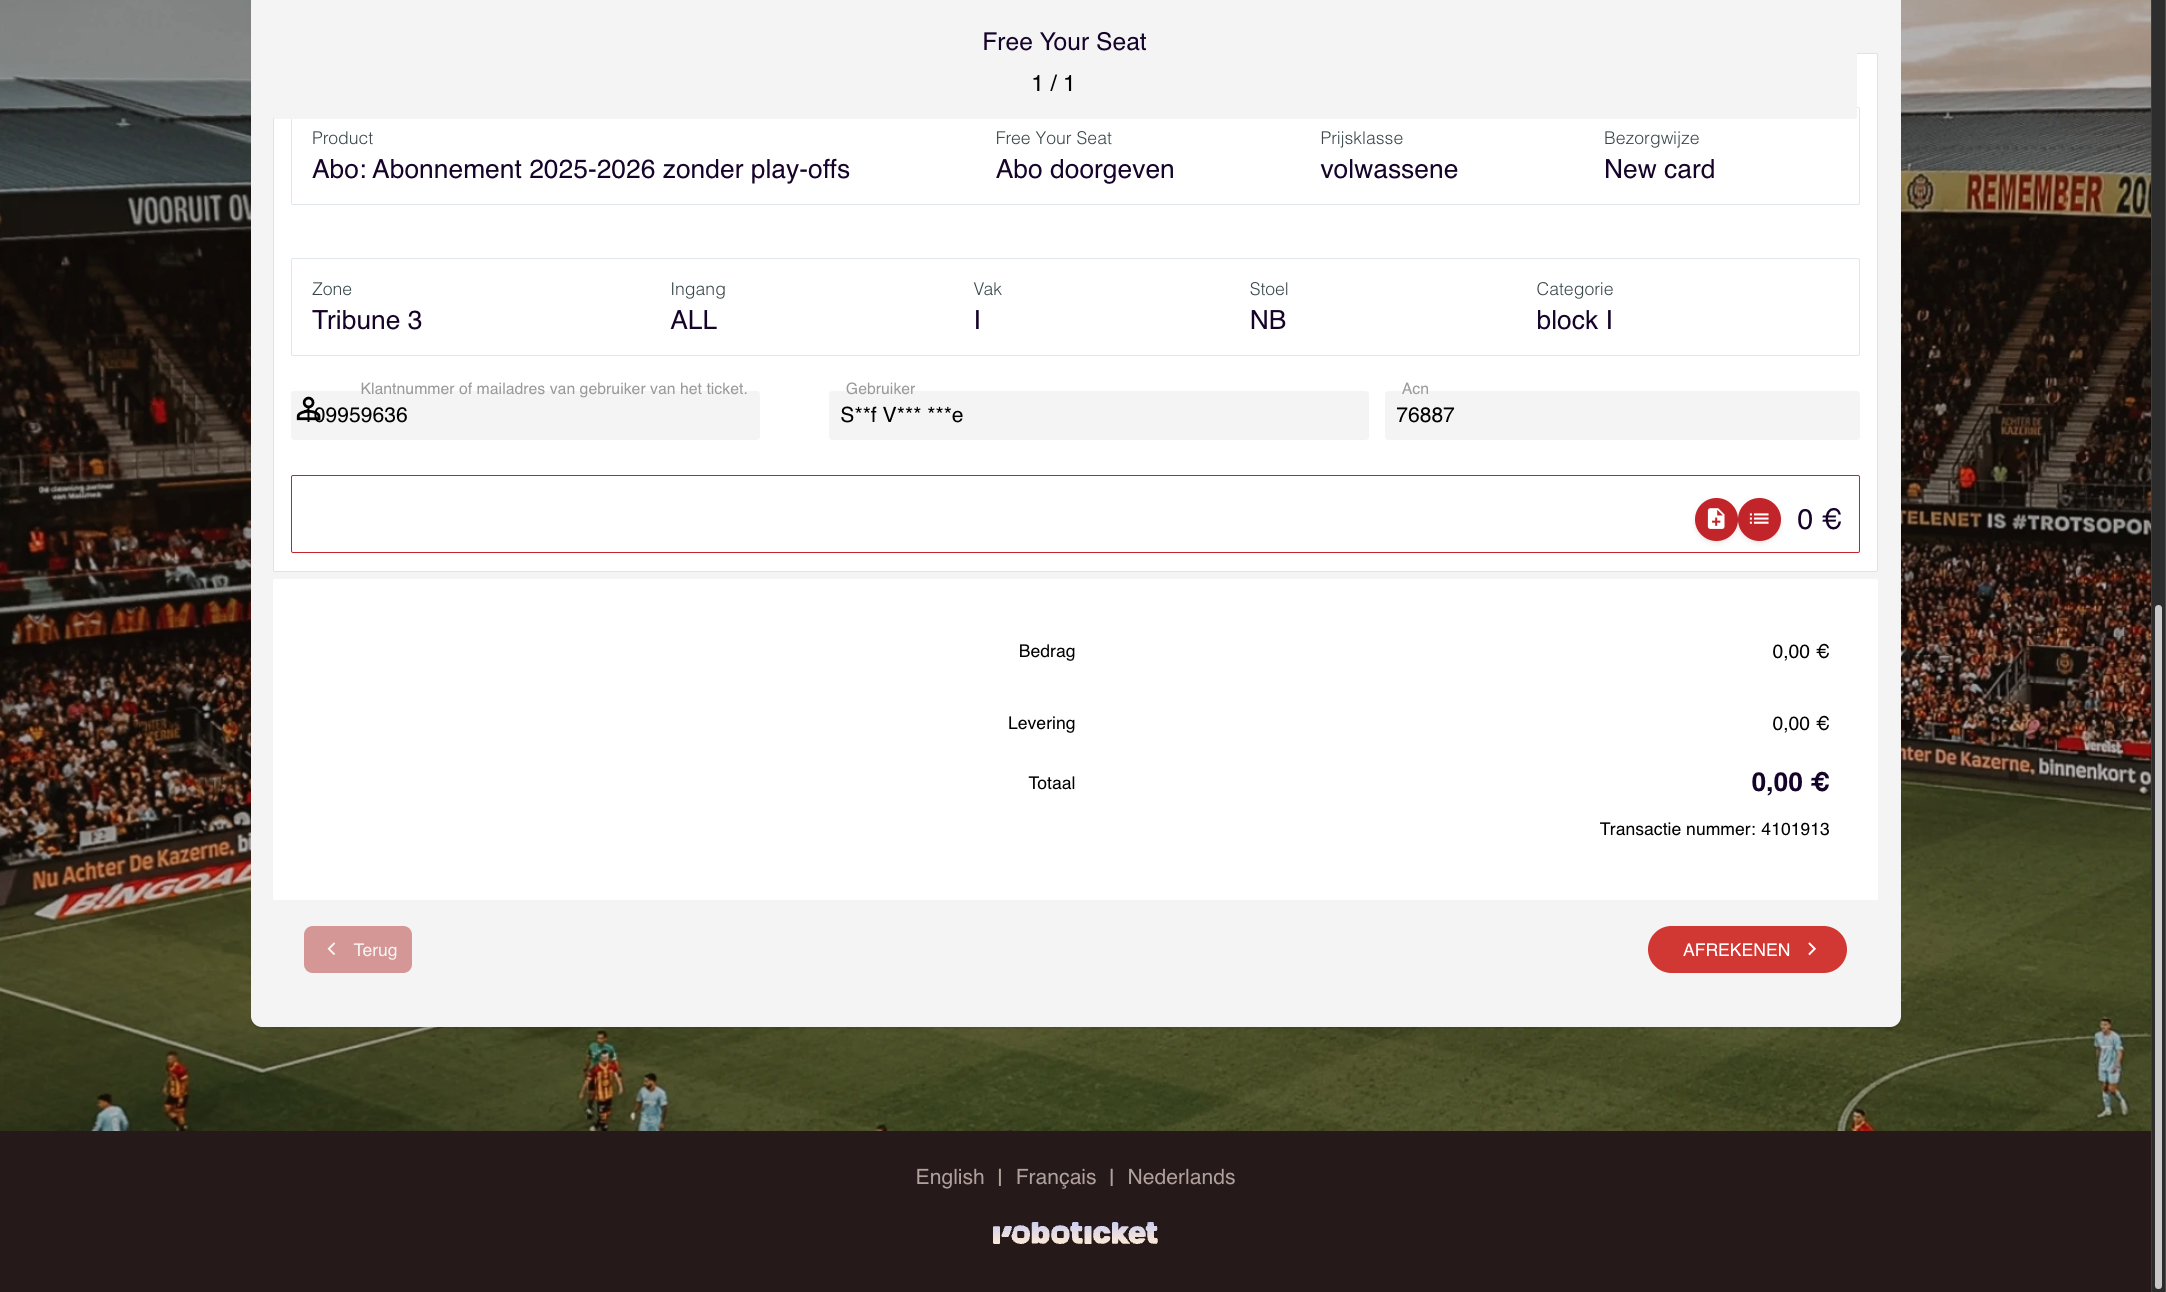The height and width of the screenshot is (1292, 2166).
Task: Click the red list details icon
Action: [x=1759, y=519]
